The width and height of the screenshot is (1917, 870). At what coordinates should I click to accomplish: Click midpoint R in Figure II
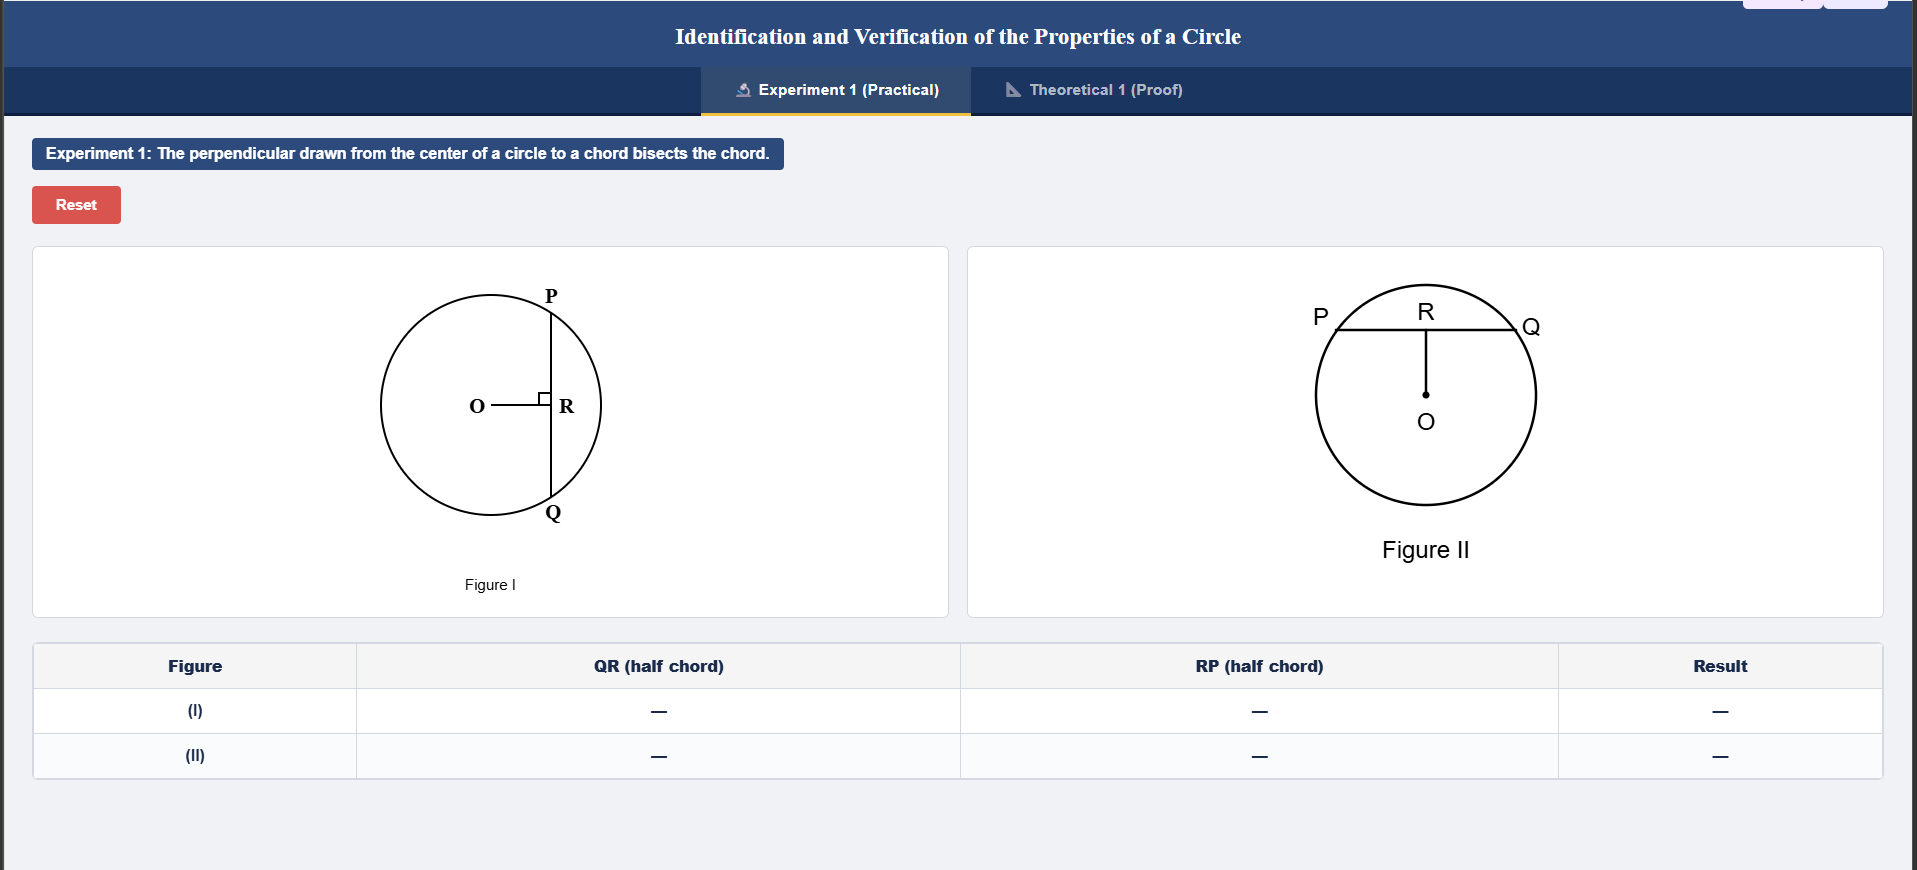point(1425,311)
